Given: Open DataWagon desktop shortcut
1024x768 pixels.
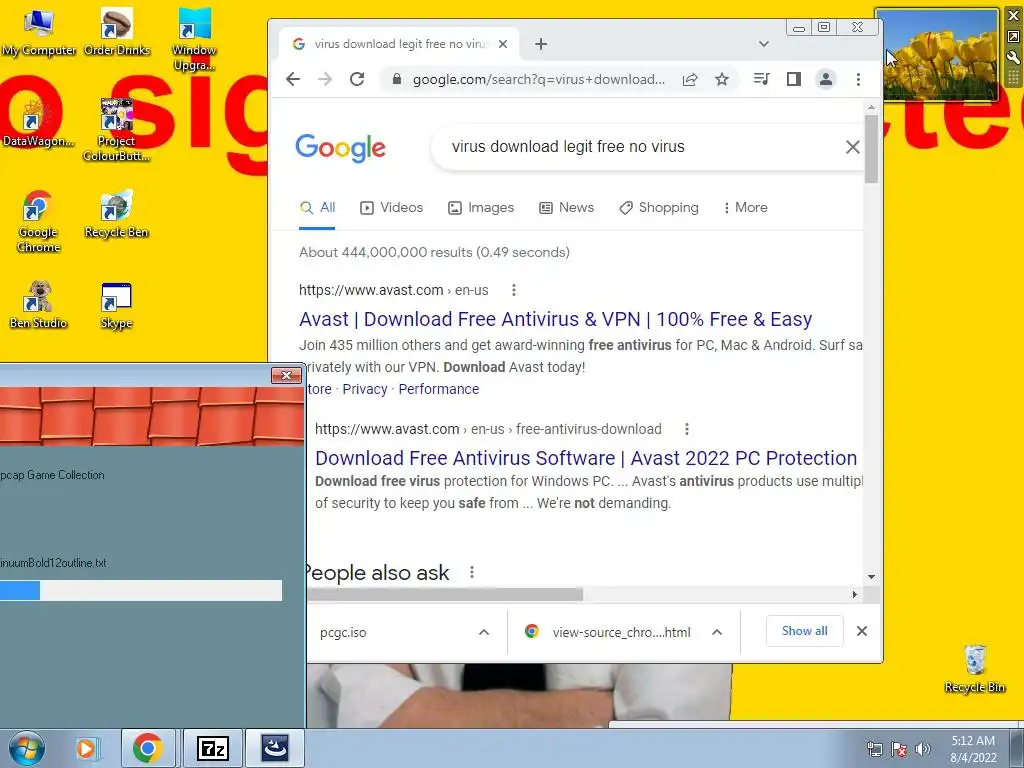Looking at the screenshot, I should [38, 124].
